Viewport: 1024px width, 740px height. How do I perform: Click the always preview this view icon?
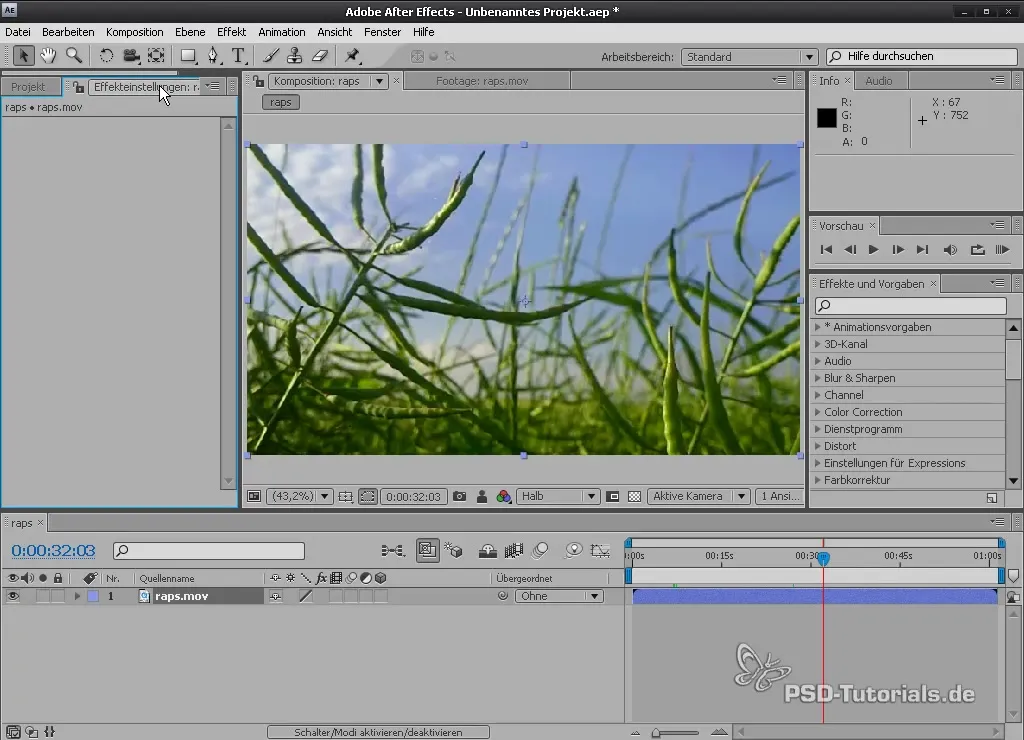254,496
